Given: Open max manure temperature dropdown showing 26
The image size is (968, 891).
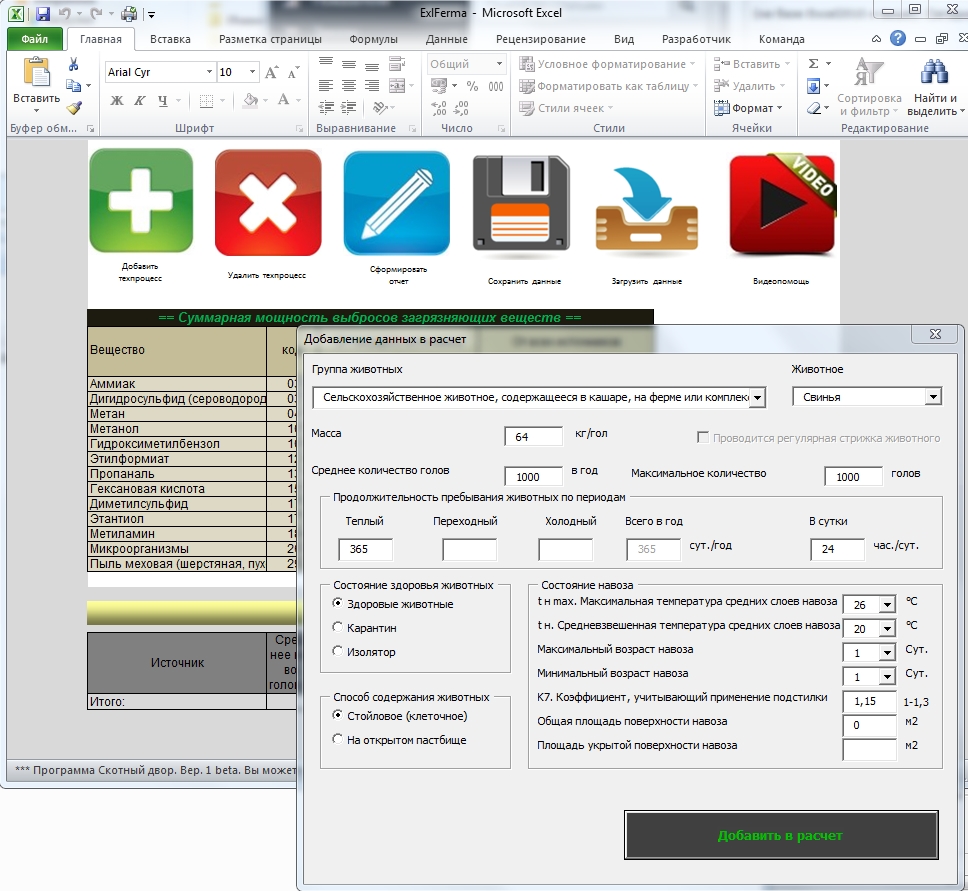Looking at the screenshot, I should [x=887, y=605].
